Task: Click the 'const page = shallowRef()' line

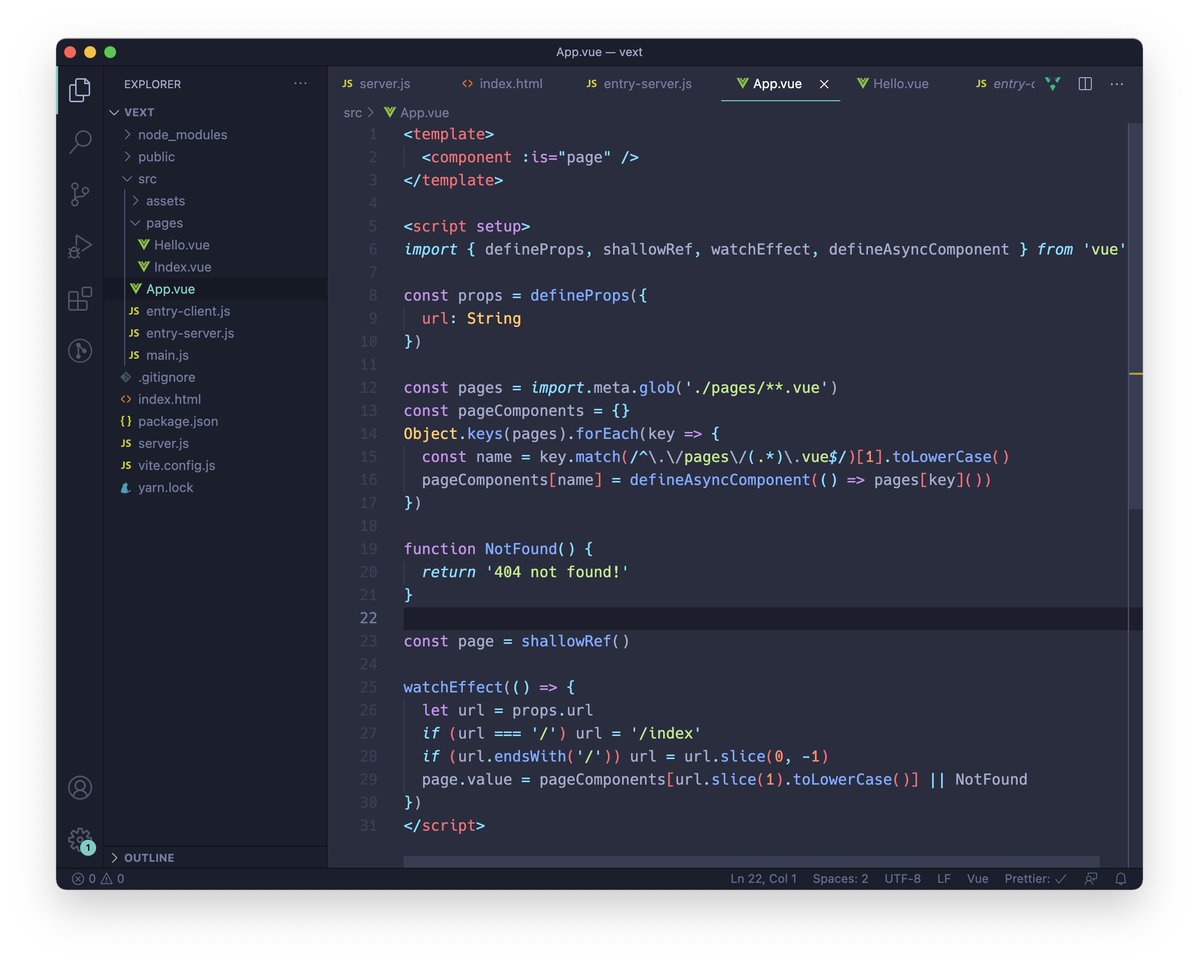Action: pos(516,641)
